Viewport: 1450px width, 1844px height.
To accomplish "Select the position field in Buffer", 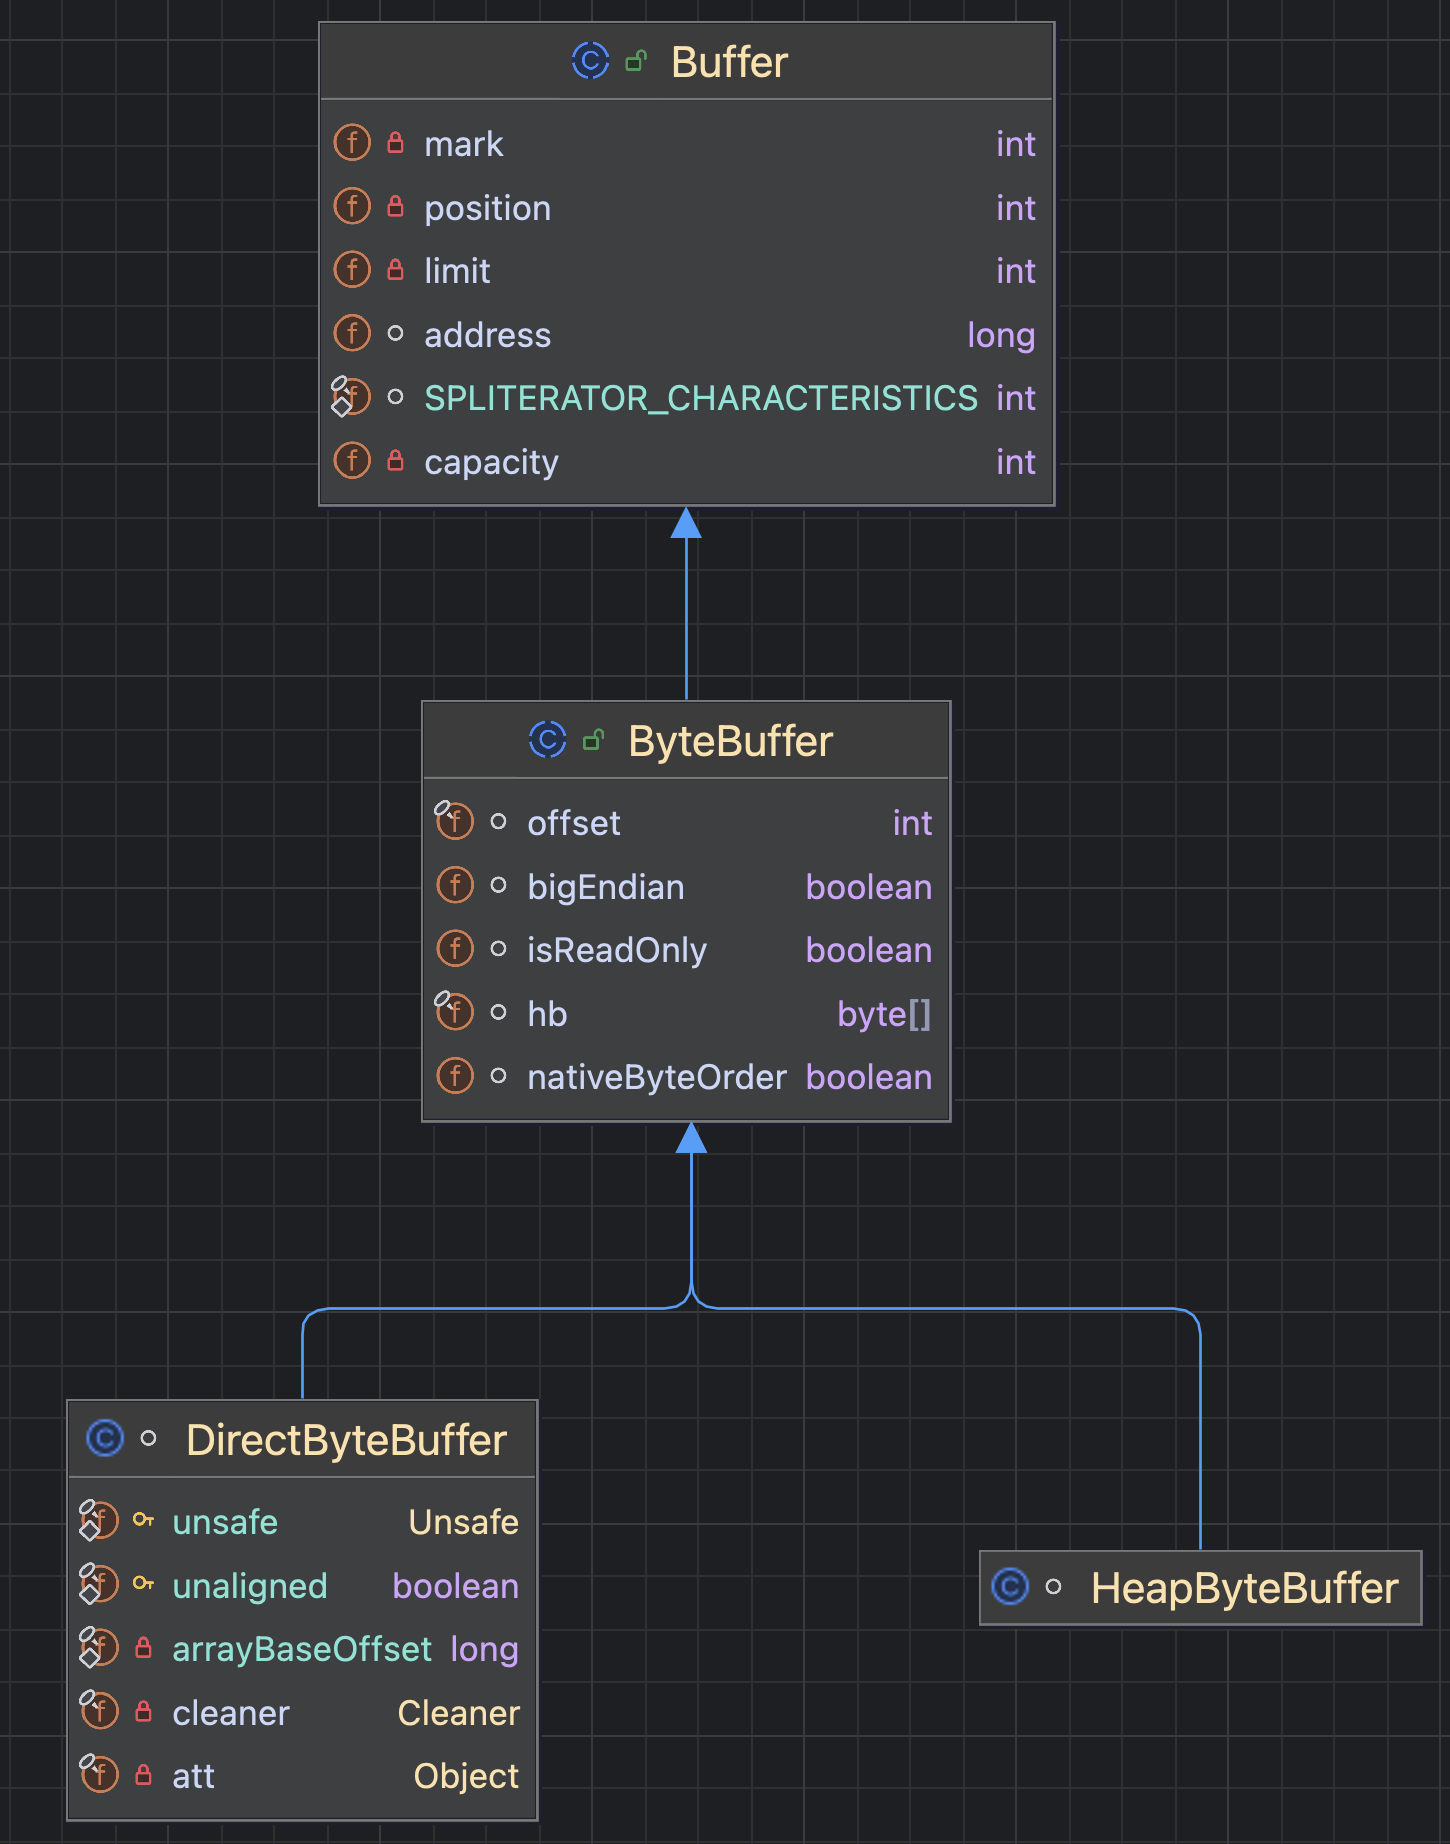I will 487,208.
